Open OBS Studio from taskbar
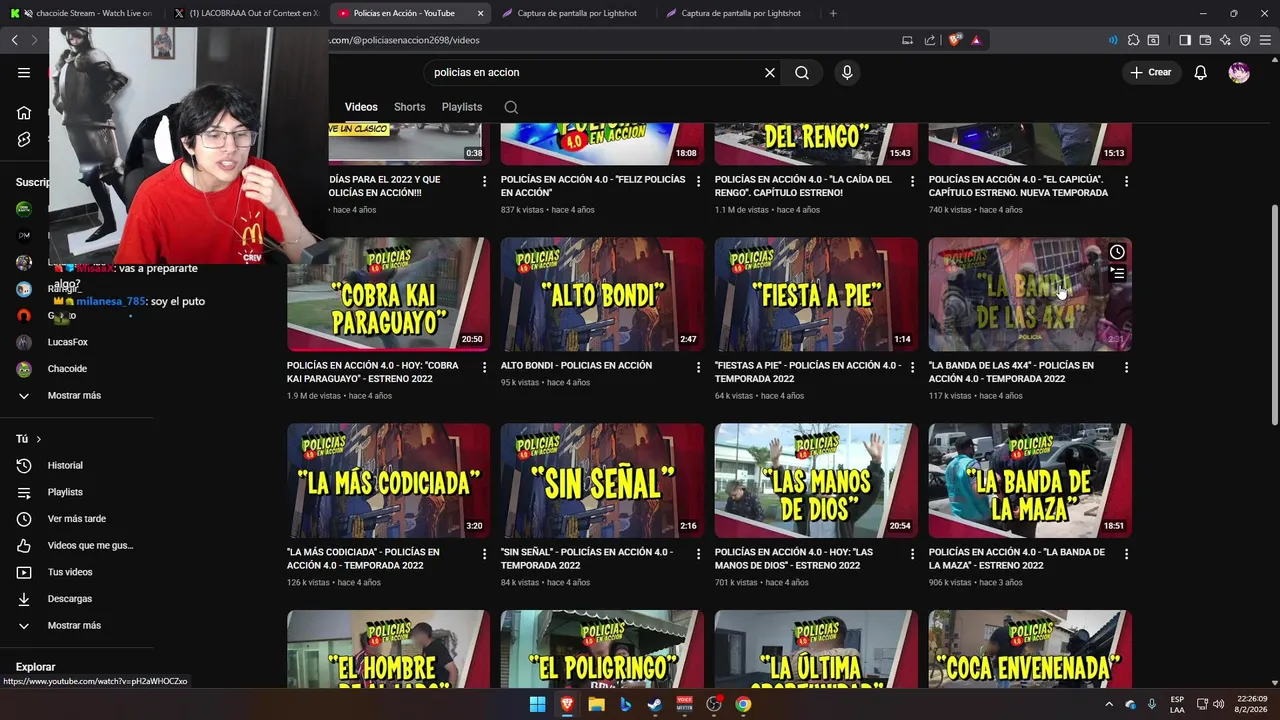The width and height of the screenshot is (1280, 720). tap(714, 704)
